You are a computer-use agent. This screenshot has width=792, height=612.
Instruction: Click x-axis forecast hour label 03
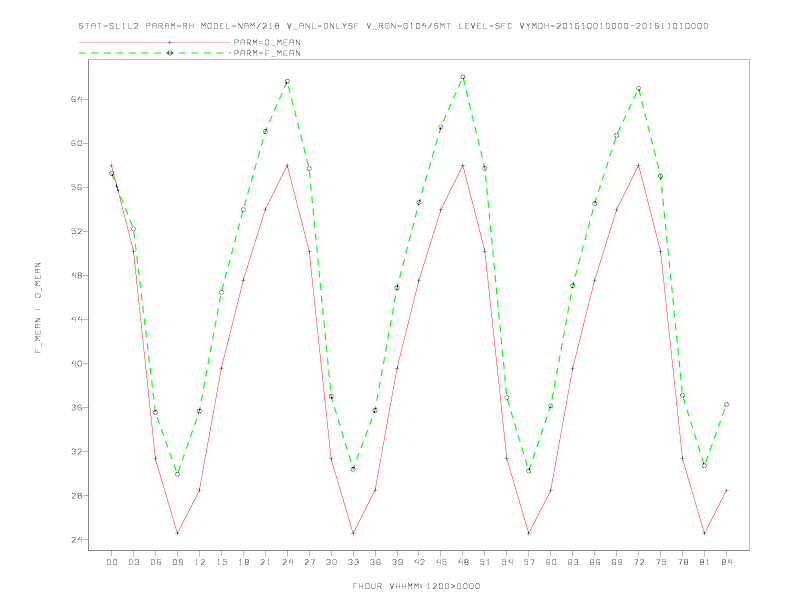pyautogui.click(x=133, y=562)
